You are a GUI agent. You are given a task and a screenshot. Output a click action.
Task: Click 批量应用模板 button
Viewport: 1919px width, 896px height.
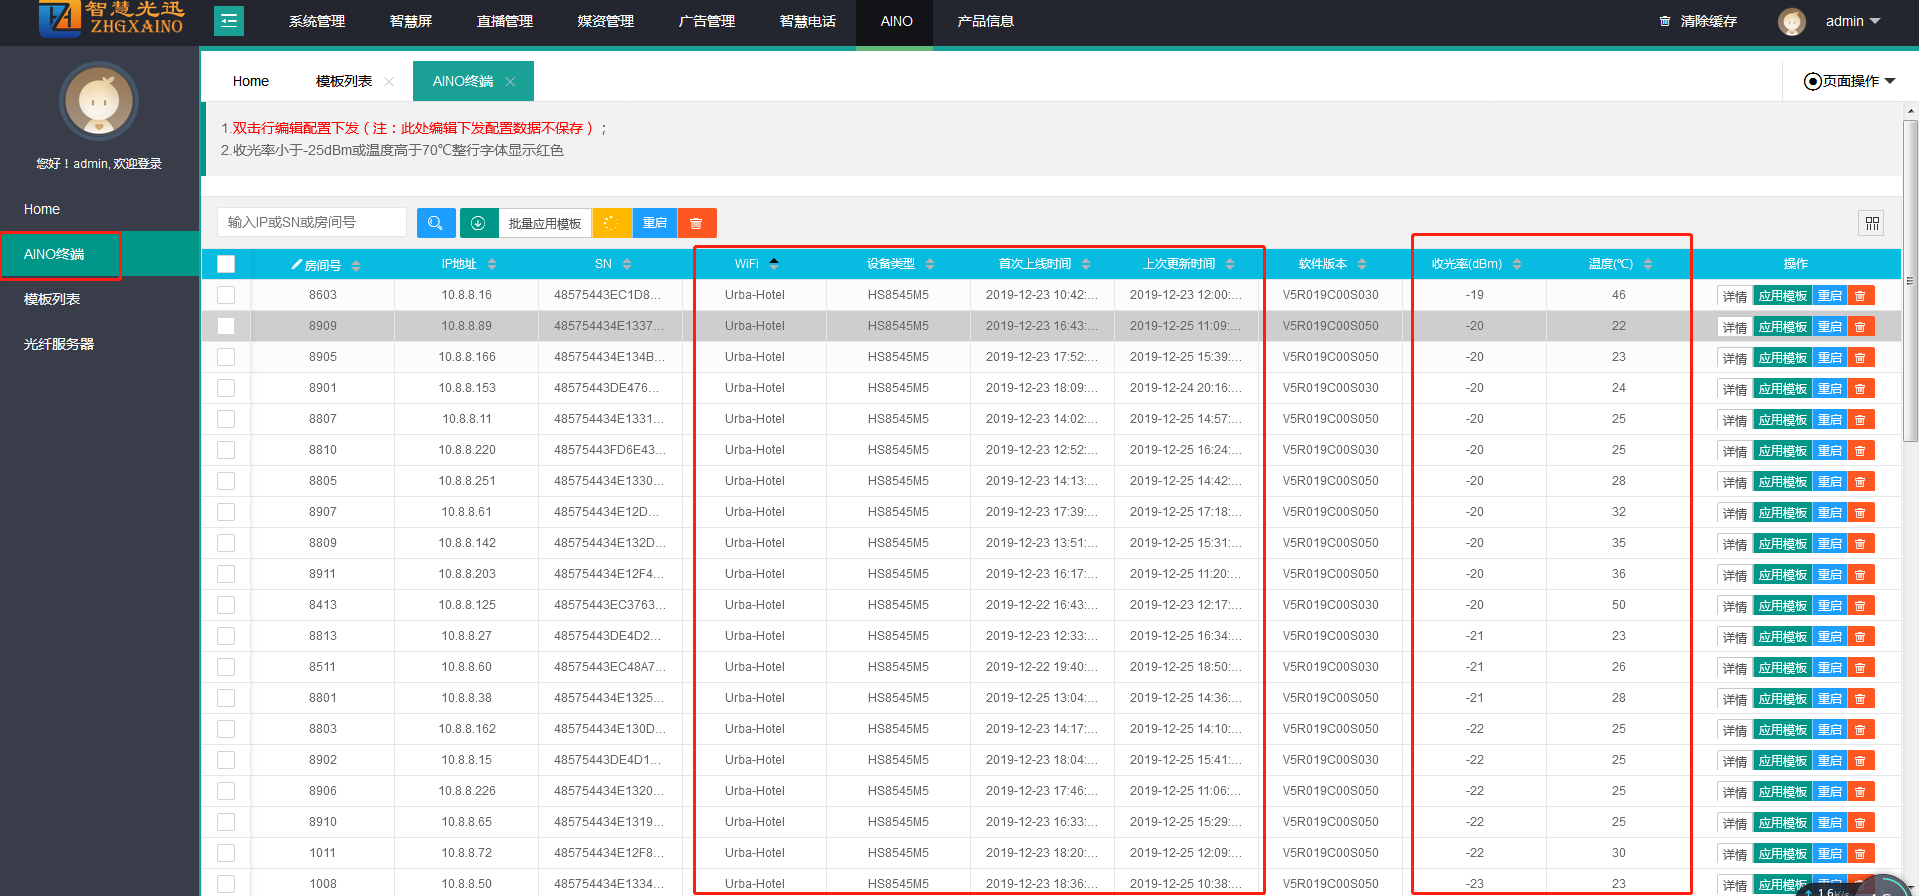545,223
